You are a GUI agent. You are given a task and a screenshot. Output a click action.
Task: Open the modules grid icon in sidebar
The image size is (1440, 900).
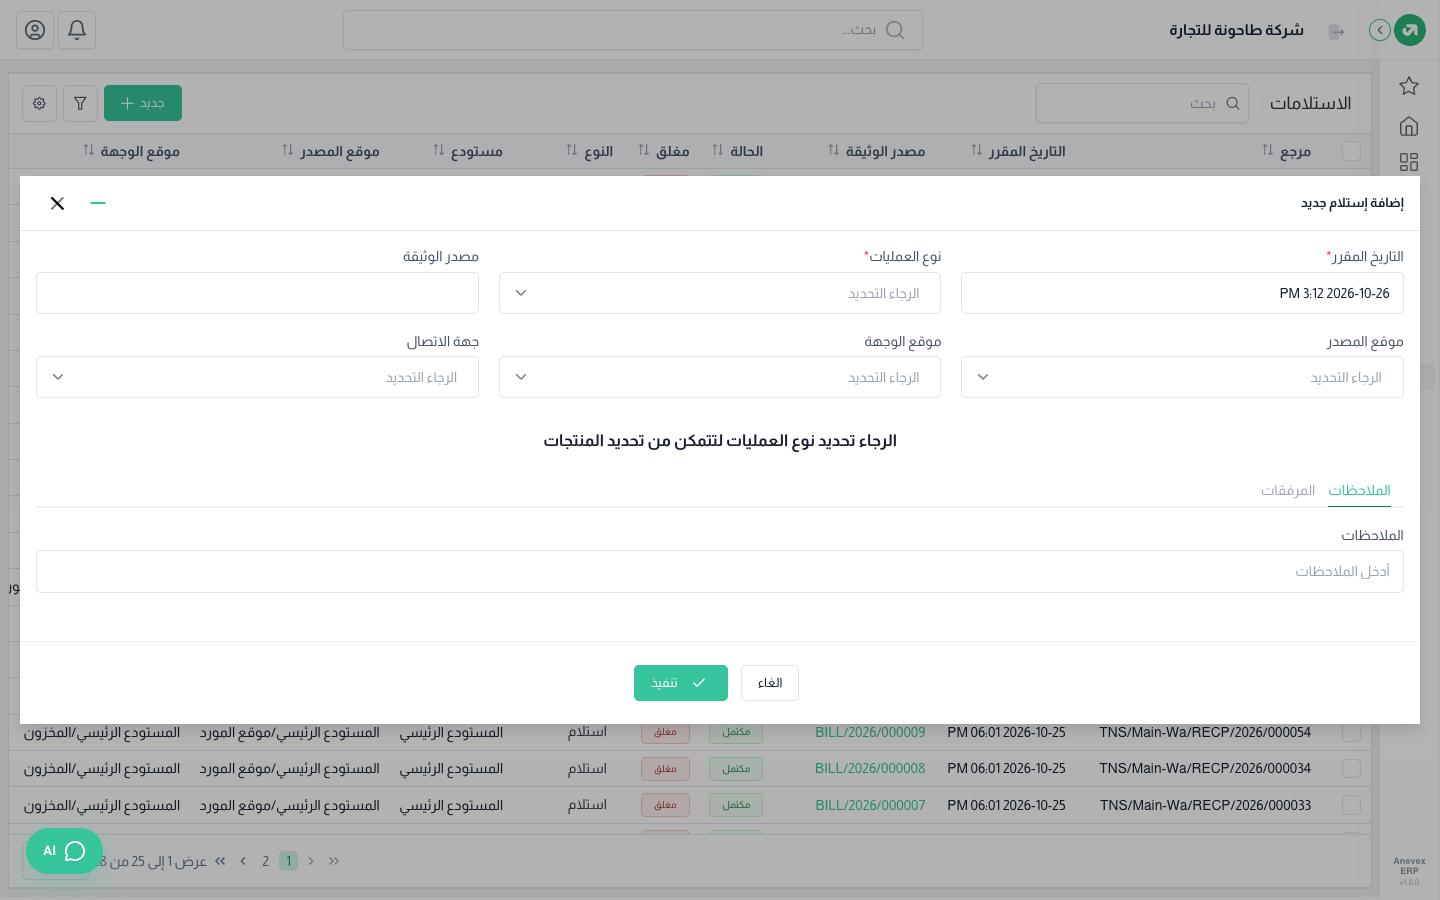pyautogui.click(x=1409, y=162)
